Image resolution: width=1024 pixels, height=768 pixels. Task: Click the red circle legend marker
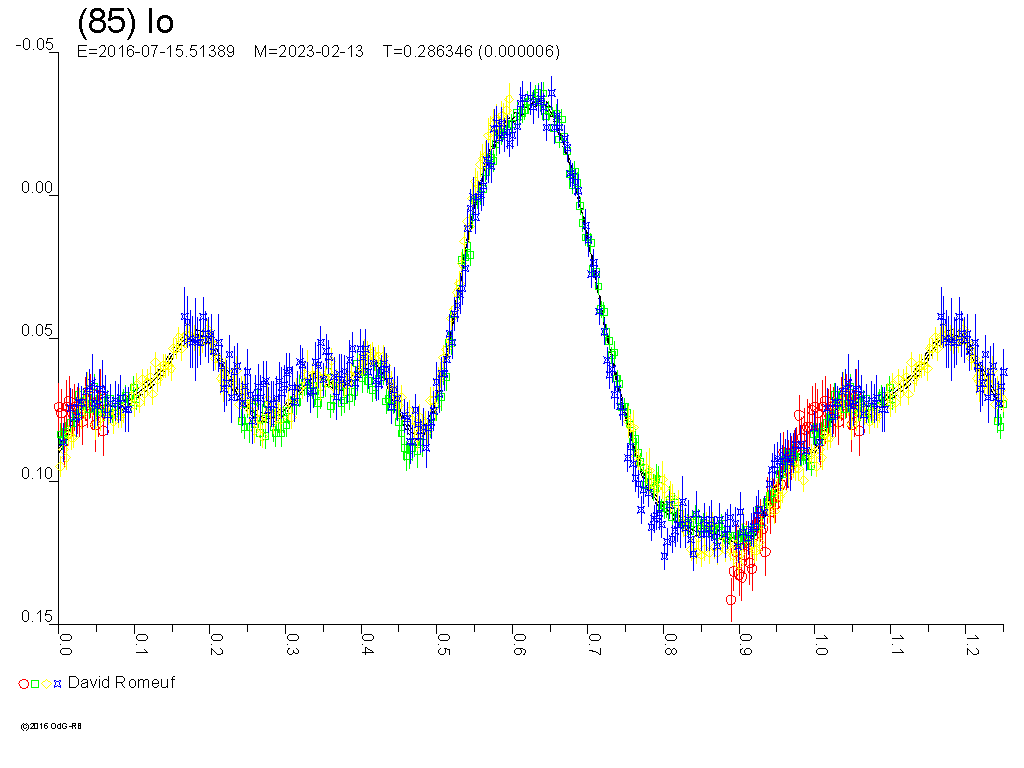[x=24, y=684]
